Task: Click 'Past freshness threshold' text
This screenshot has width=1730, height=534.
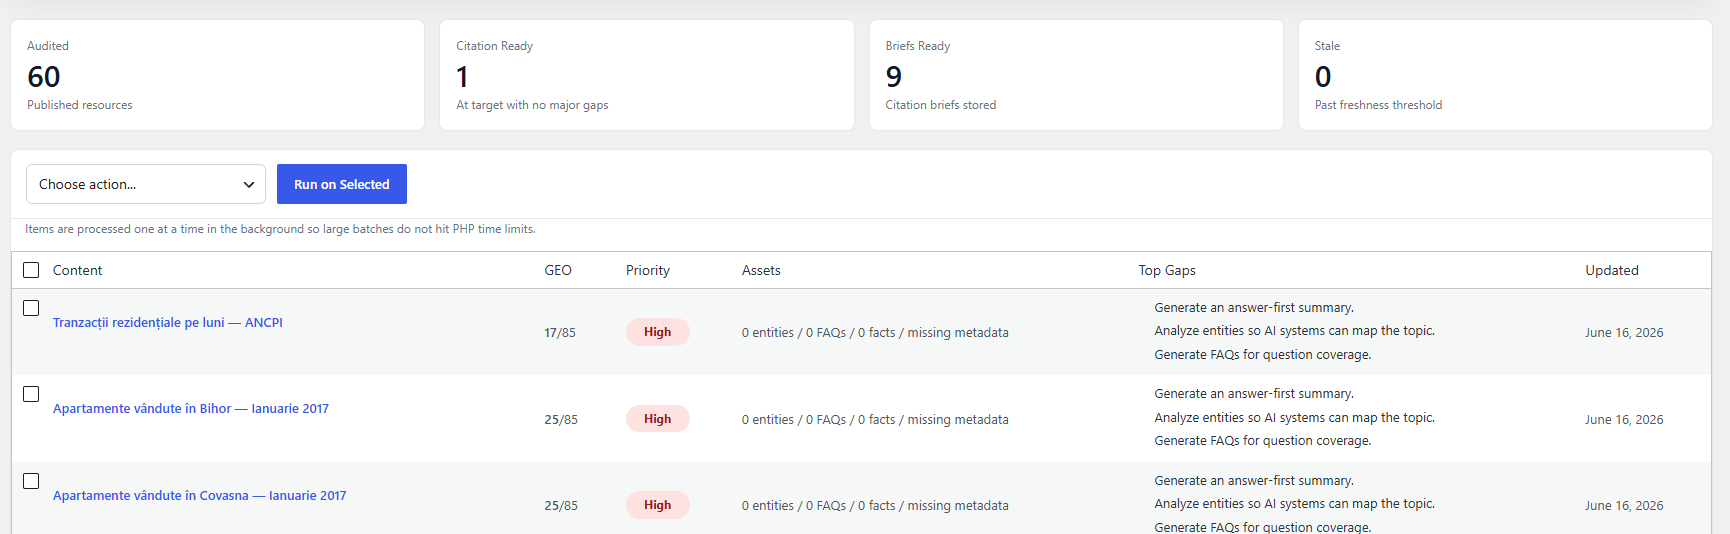Action: point(1378,105)
